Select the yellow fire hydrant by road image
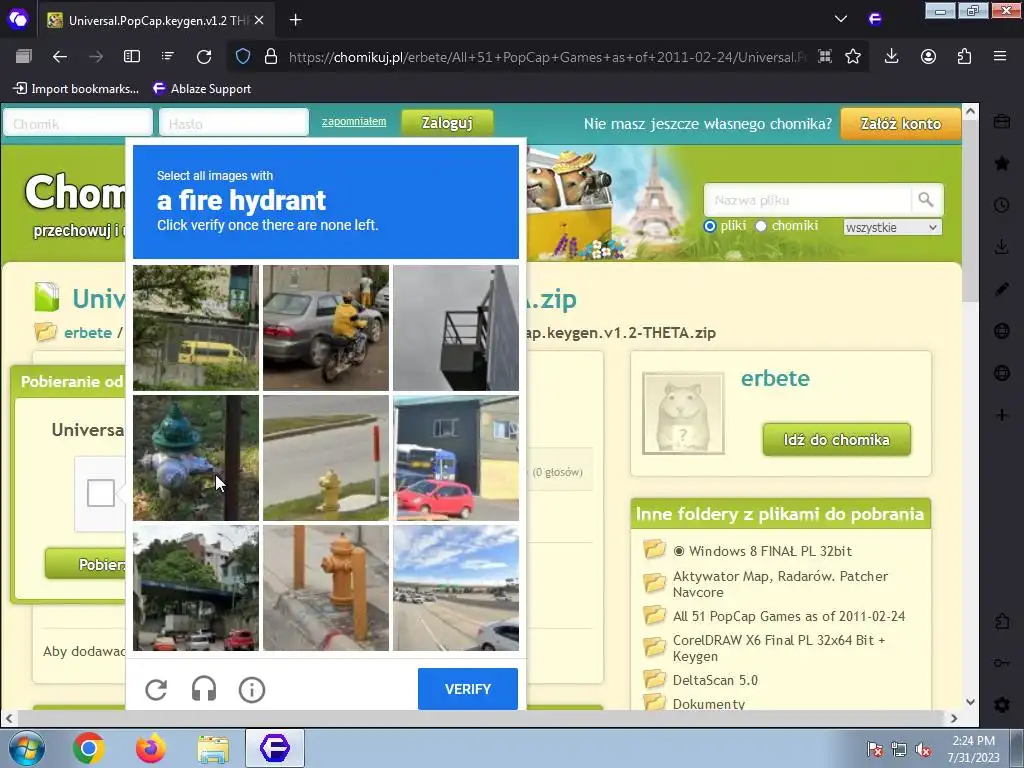The width and height of the screenshot is (1024, 768). click(326, 458)
